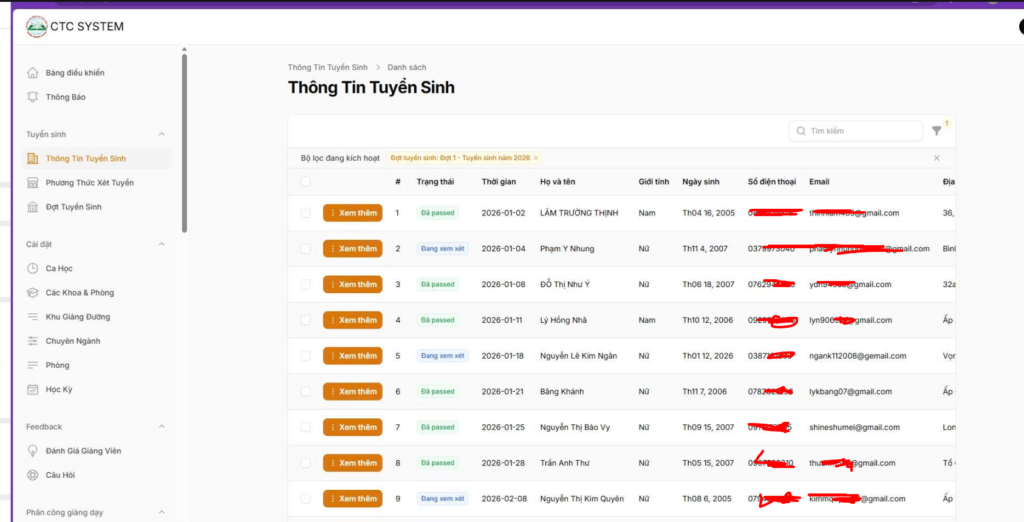Screen dimensions: 1024x522
Task: Click Đợt Tuyển Sinh building icon
Action: (33, 206)
